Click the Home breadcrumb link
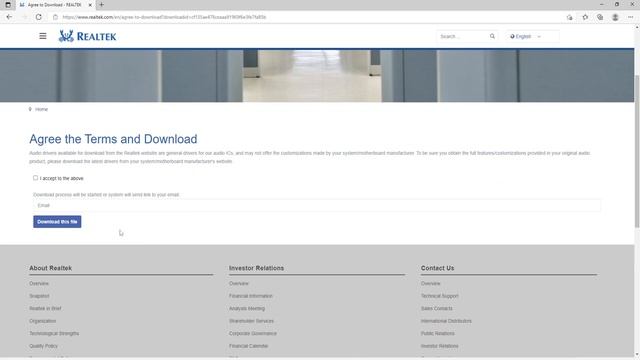Image resolution: width=640 pixels, height=360 pixels. (x=41, y=109)
